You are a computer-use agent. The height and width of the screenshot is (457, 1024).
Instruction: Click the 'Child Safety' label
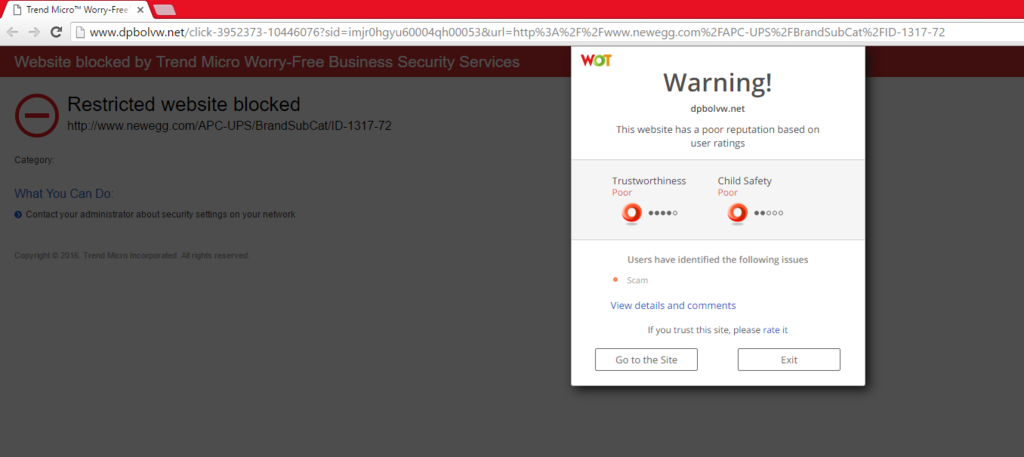pyautogui.click(x=744, y=181)
